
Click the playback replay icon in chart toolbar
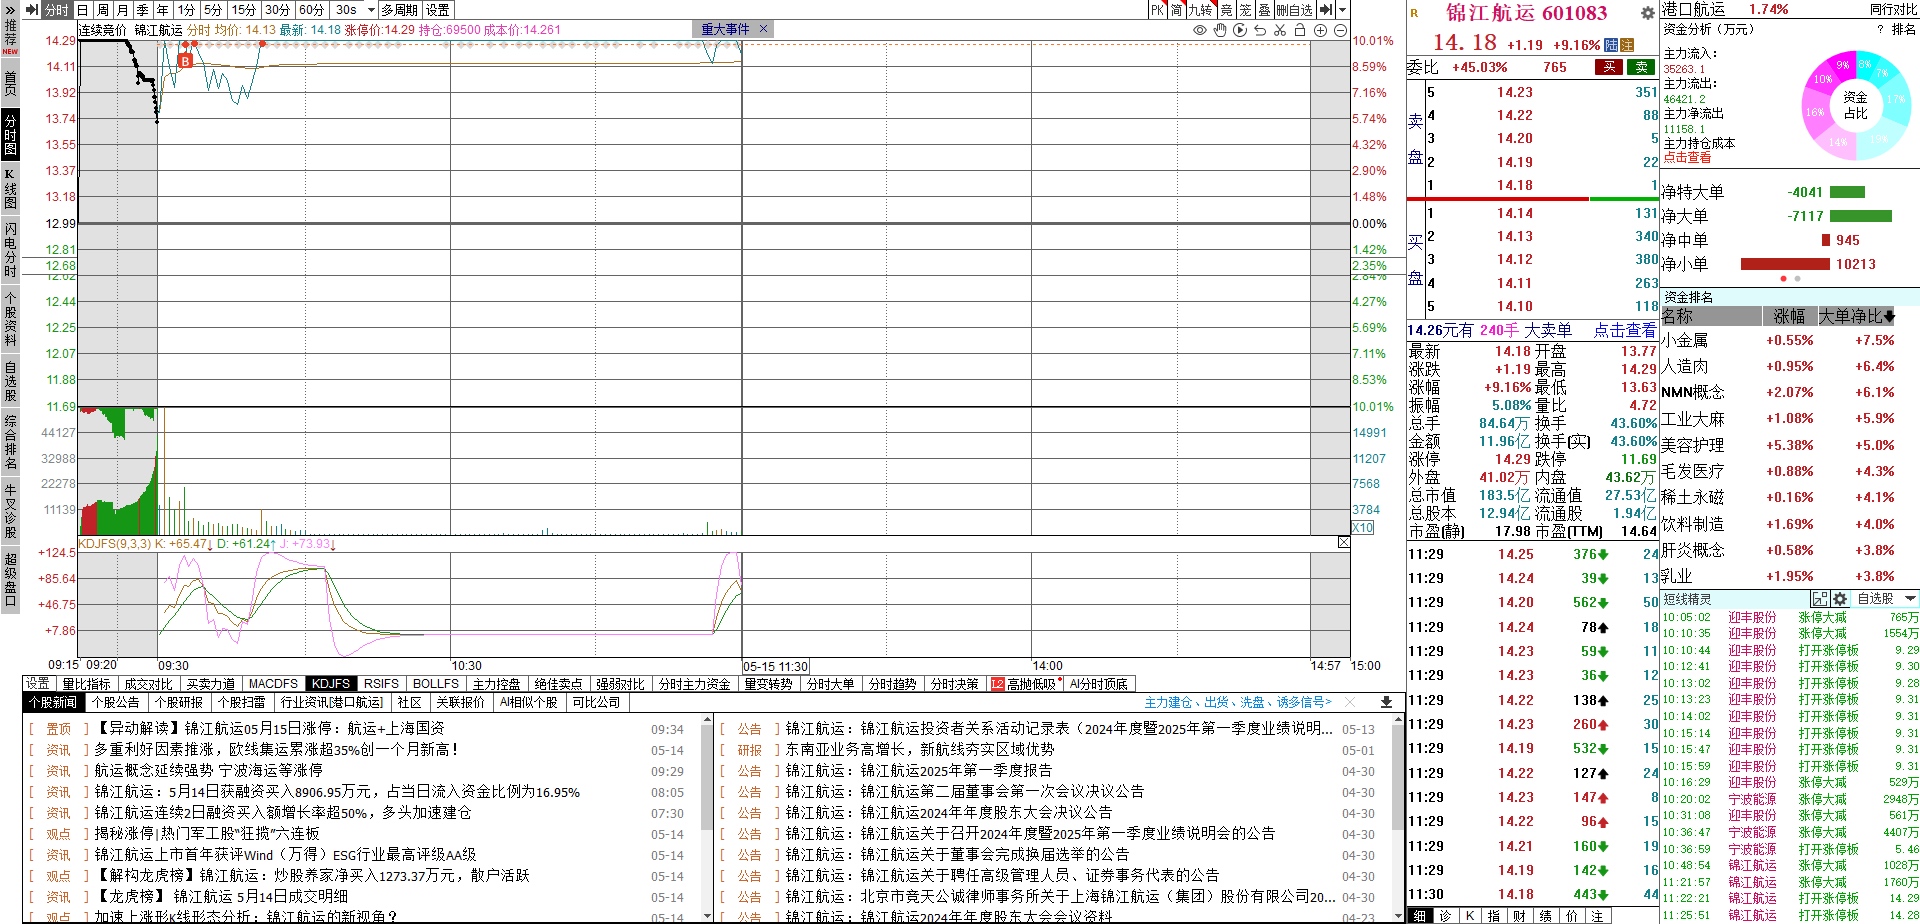(x=1240, y=30)
